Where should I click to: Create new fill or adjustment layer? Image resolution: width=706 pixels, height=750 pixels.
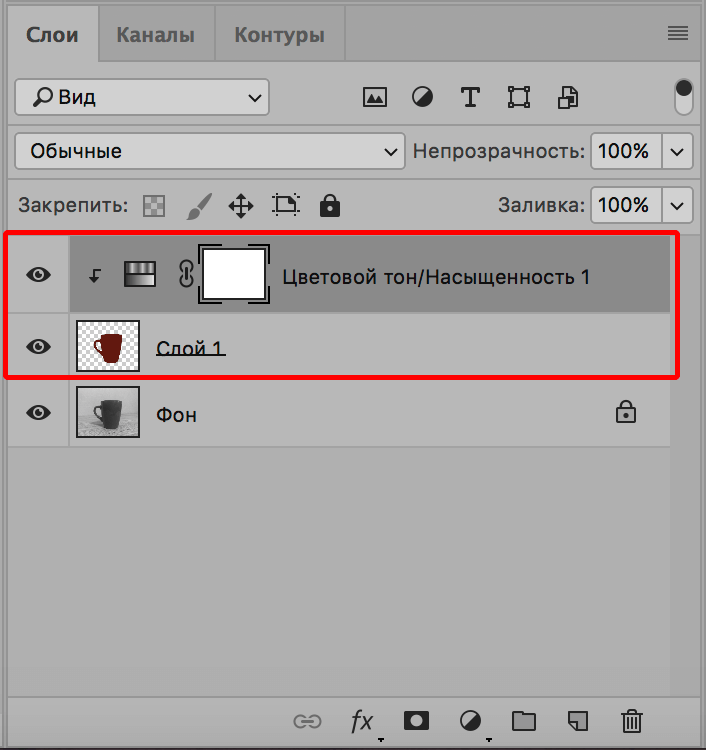[470, 720]
